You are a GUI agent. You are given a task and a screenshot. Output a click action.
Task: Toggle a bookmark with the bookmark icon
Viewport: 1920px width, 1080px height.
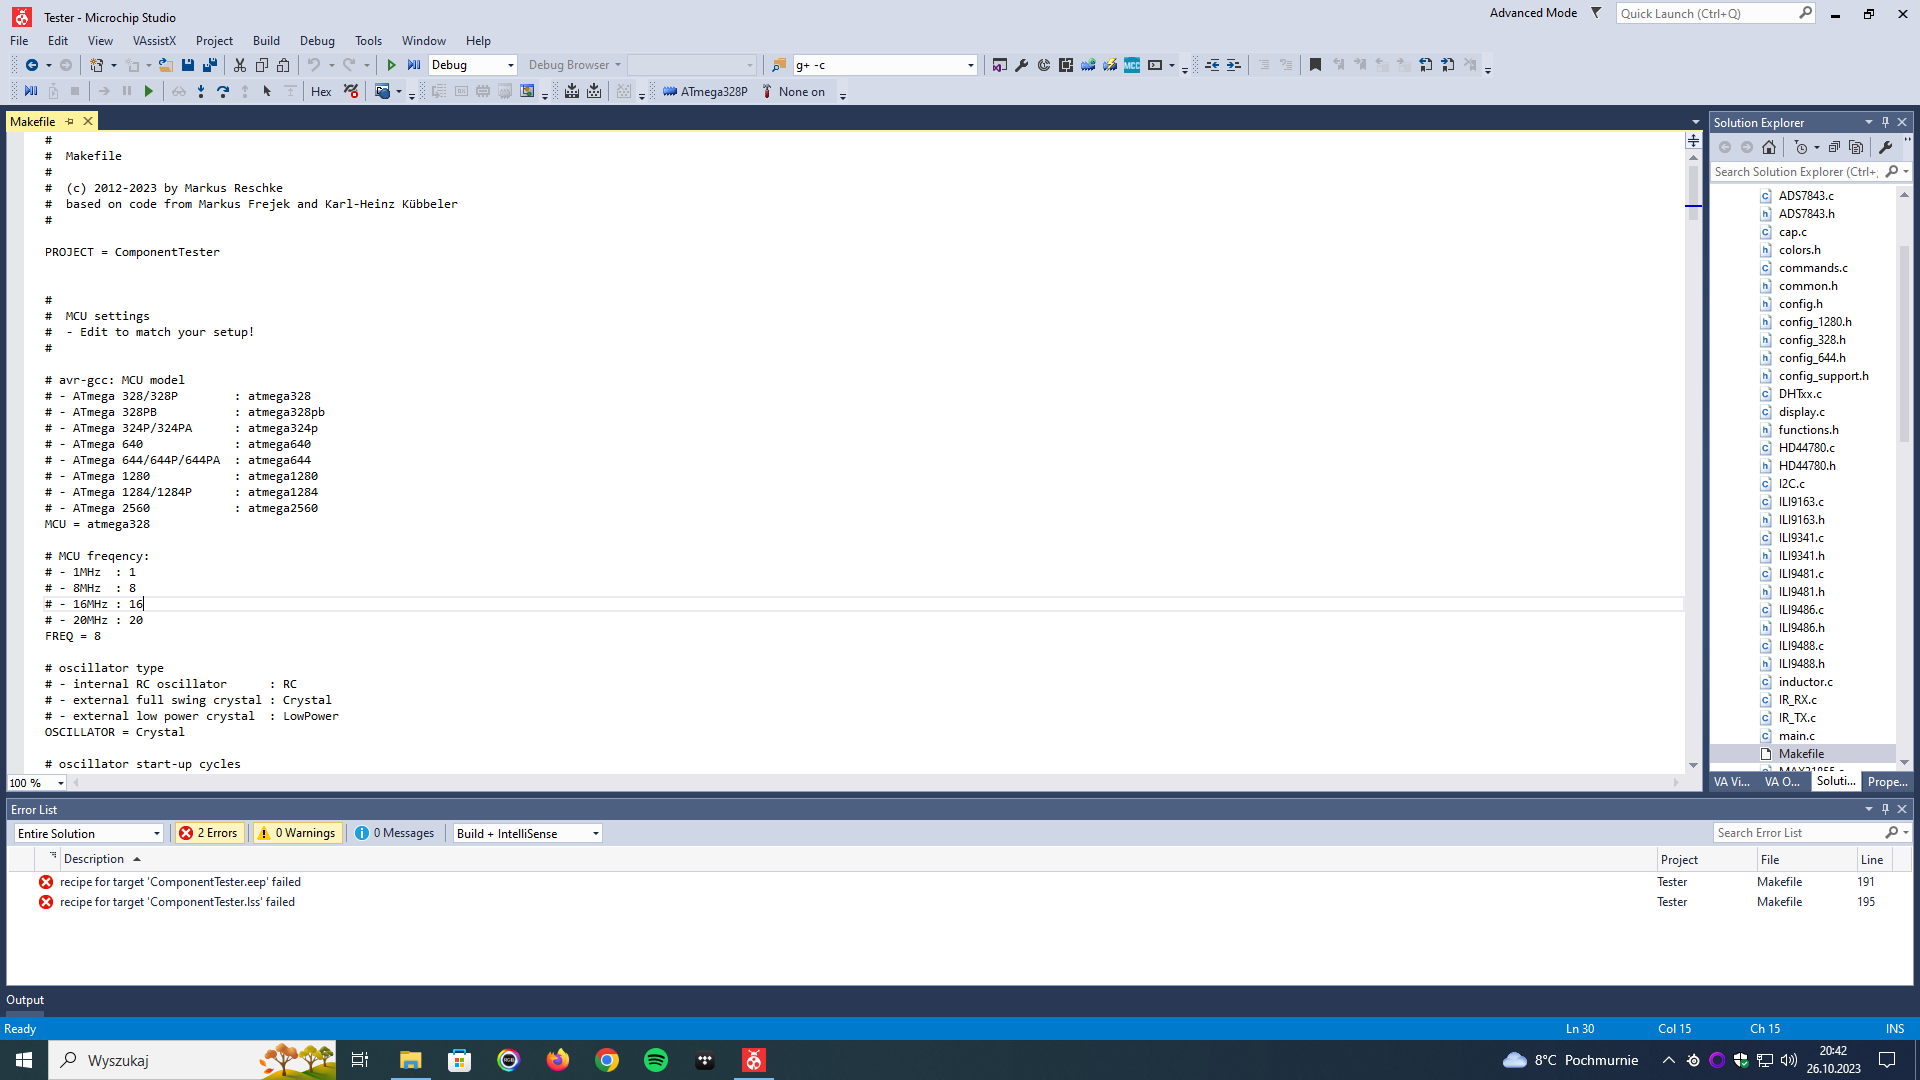[x=1315, y=65]
